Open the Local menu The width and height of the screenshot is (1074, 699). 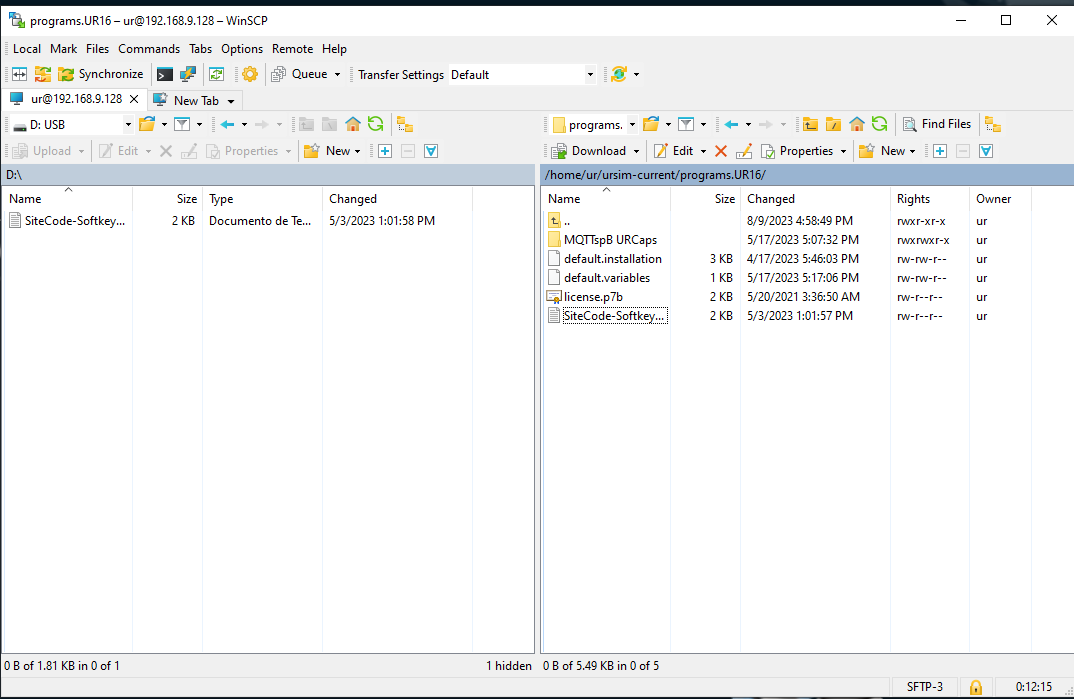tap(27, 49)
